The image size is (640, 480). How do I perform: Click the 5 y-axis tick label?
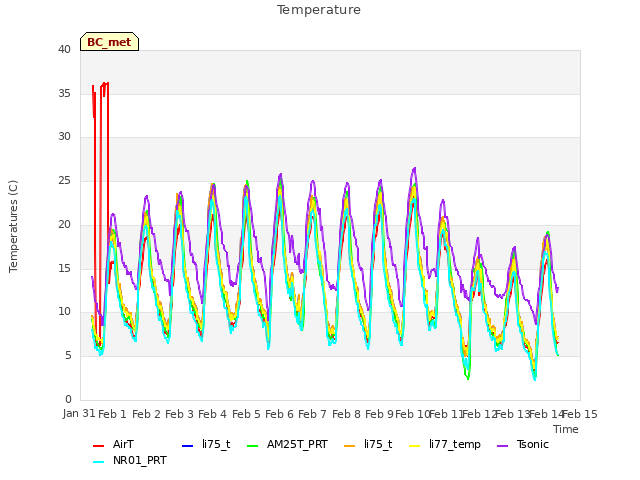[68, 356]
